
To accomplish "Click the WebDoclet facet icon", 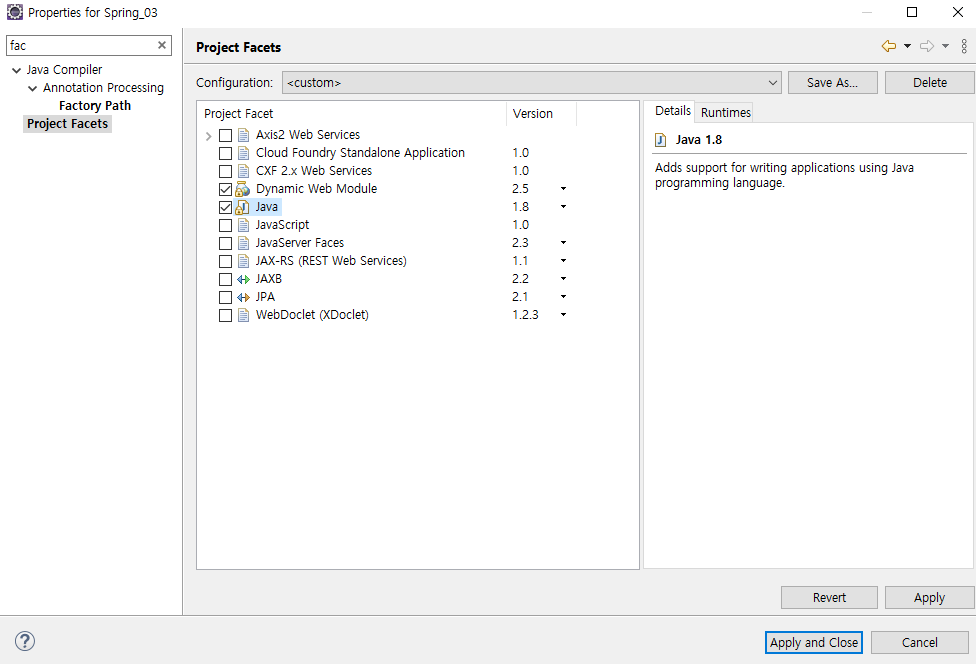I will coord(243,316).
